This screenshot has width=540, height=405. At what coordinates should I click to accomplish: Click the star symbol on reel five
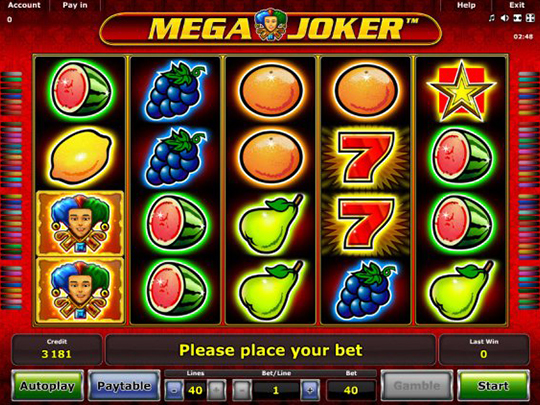[461, 91]
